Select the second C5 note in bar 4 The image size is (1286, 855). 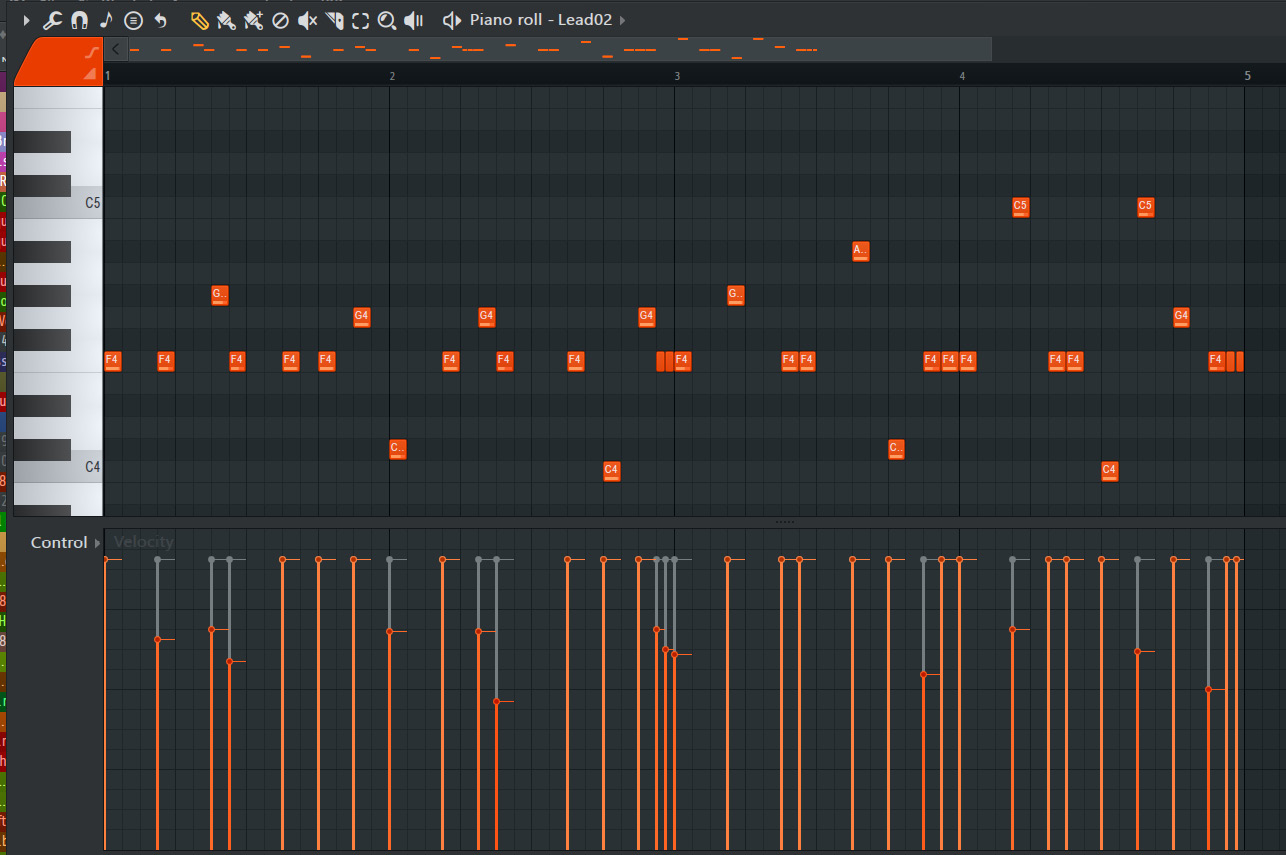1146,207
